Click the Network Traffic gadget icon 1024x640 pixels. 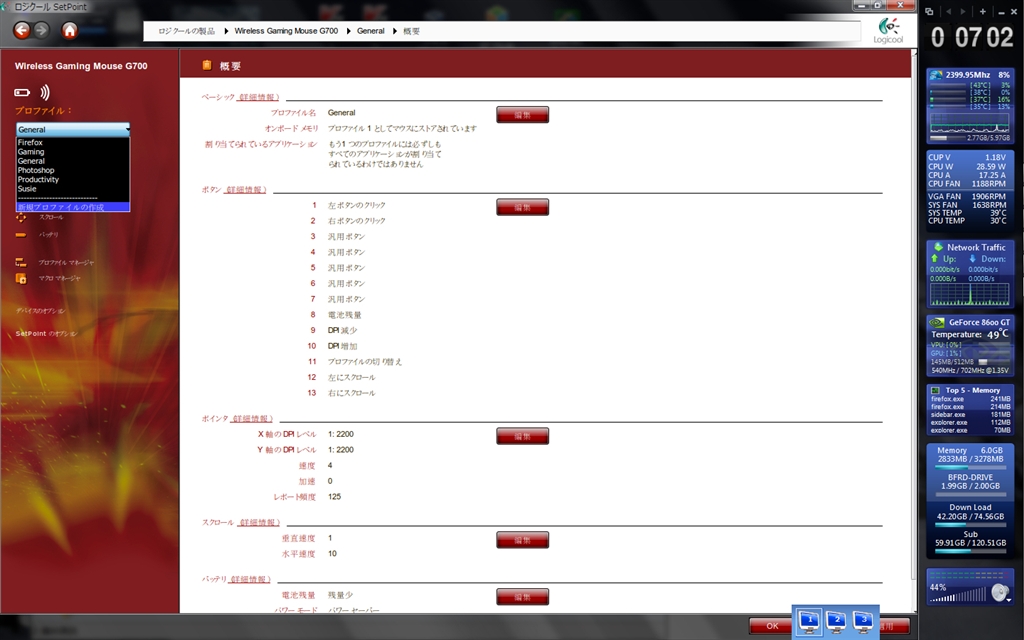pyautogui.click(x=938, y=247)
